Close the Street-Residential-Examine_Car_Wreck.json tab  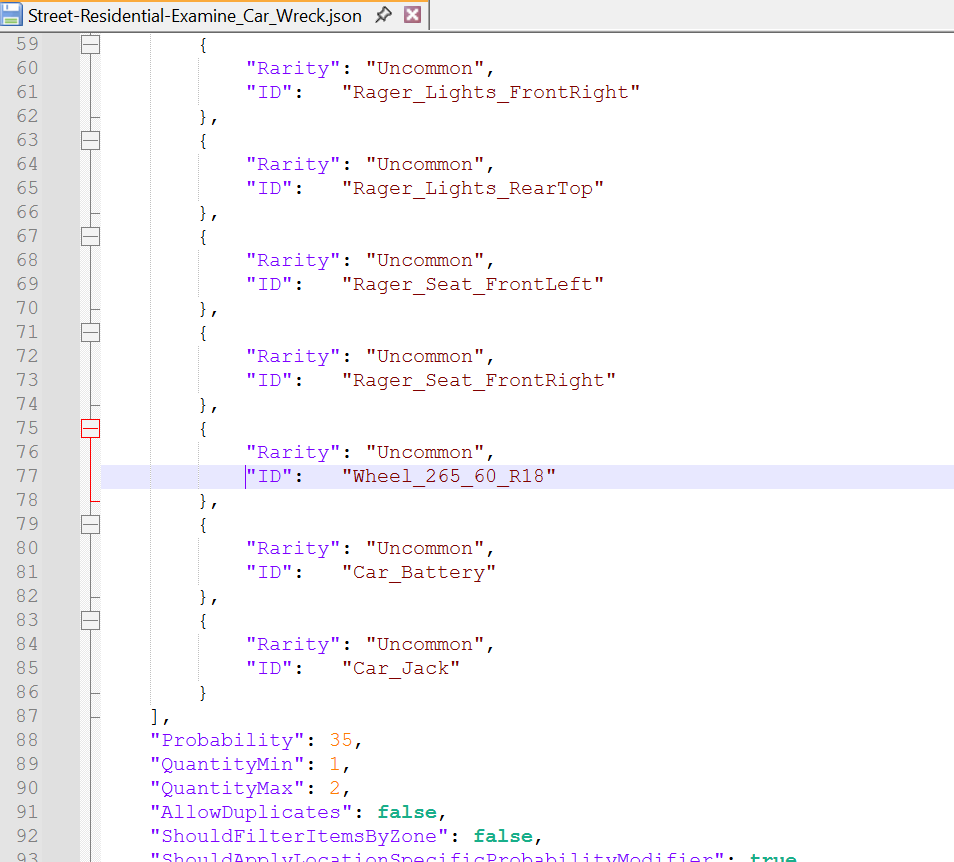click(412, 15)
